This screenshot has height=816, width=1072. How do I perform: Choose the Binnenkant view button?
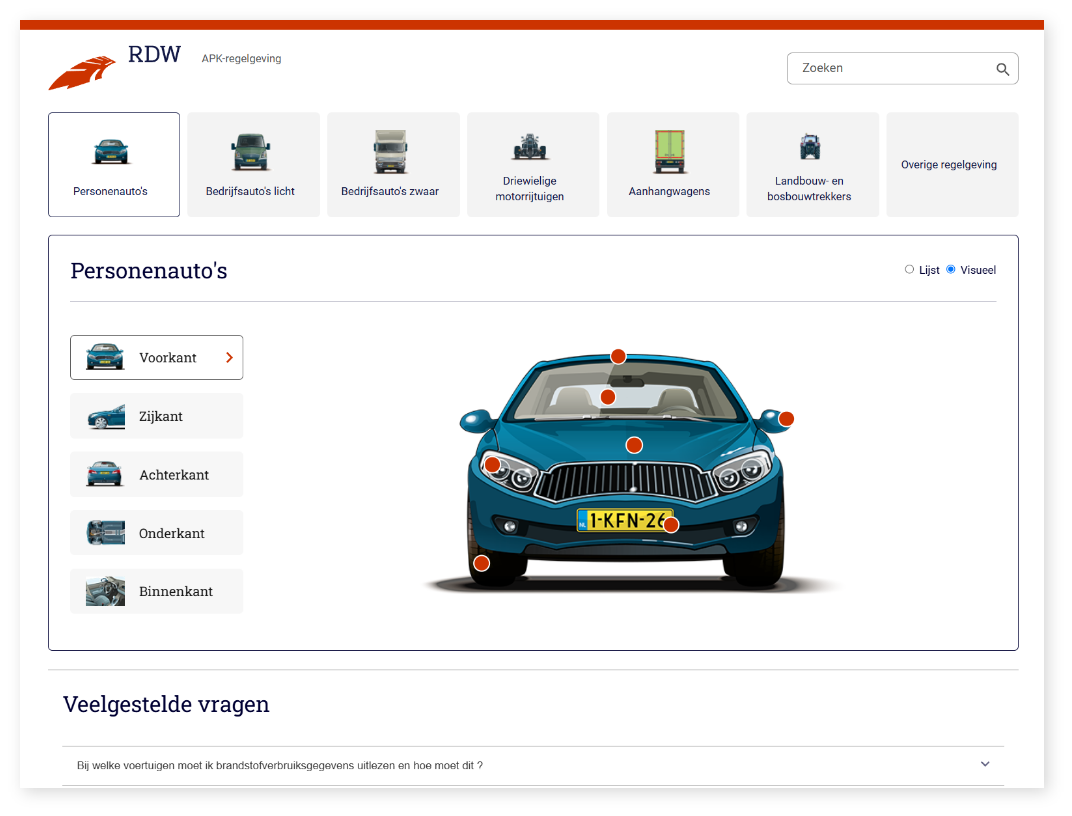click(157, 591)
